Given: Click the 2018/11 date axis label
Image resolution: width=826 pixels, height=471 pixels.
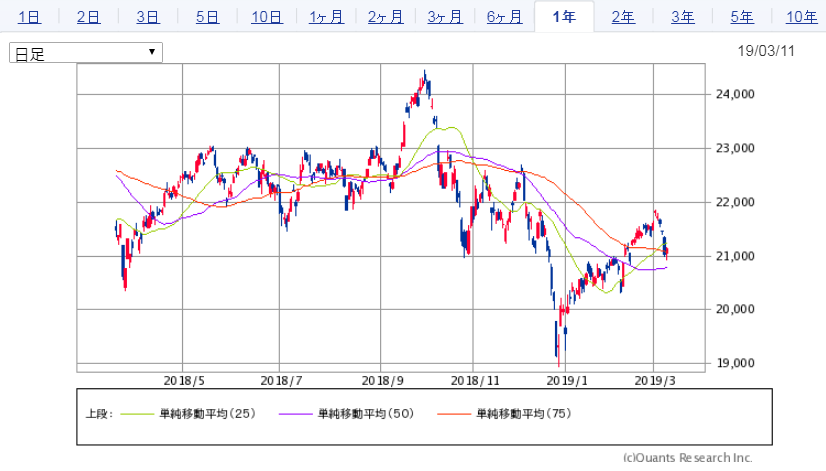Looking at the screenshot, I should click(475, 381).
